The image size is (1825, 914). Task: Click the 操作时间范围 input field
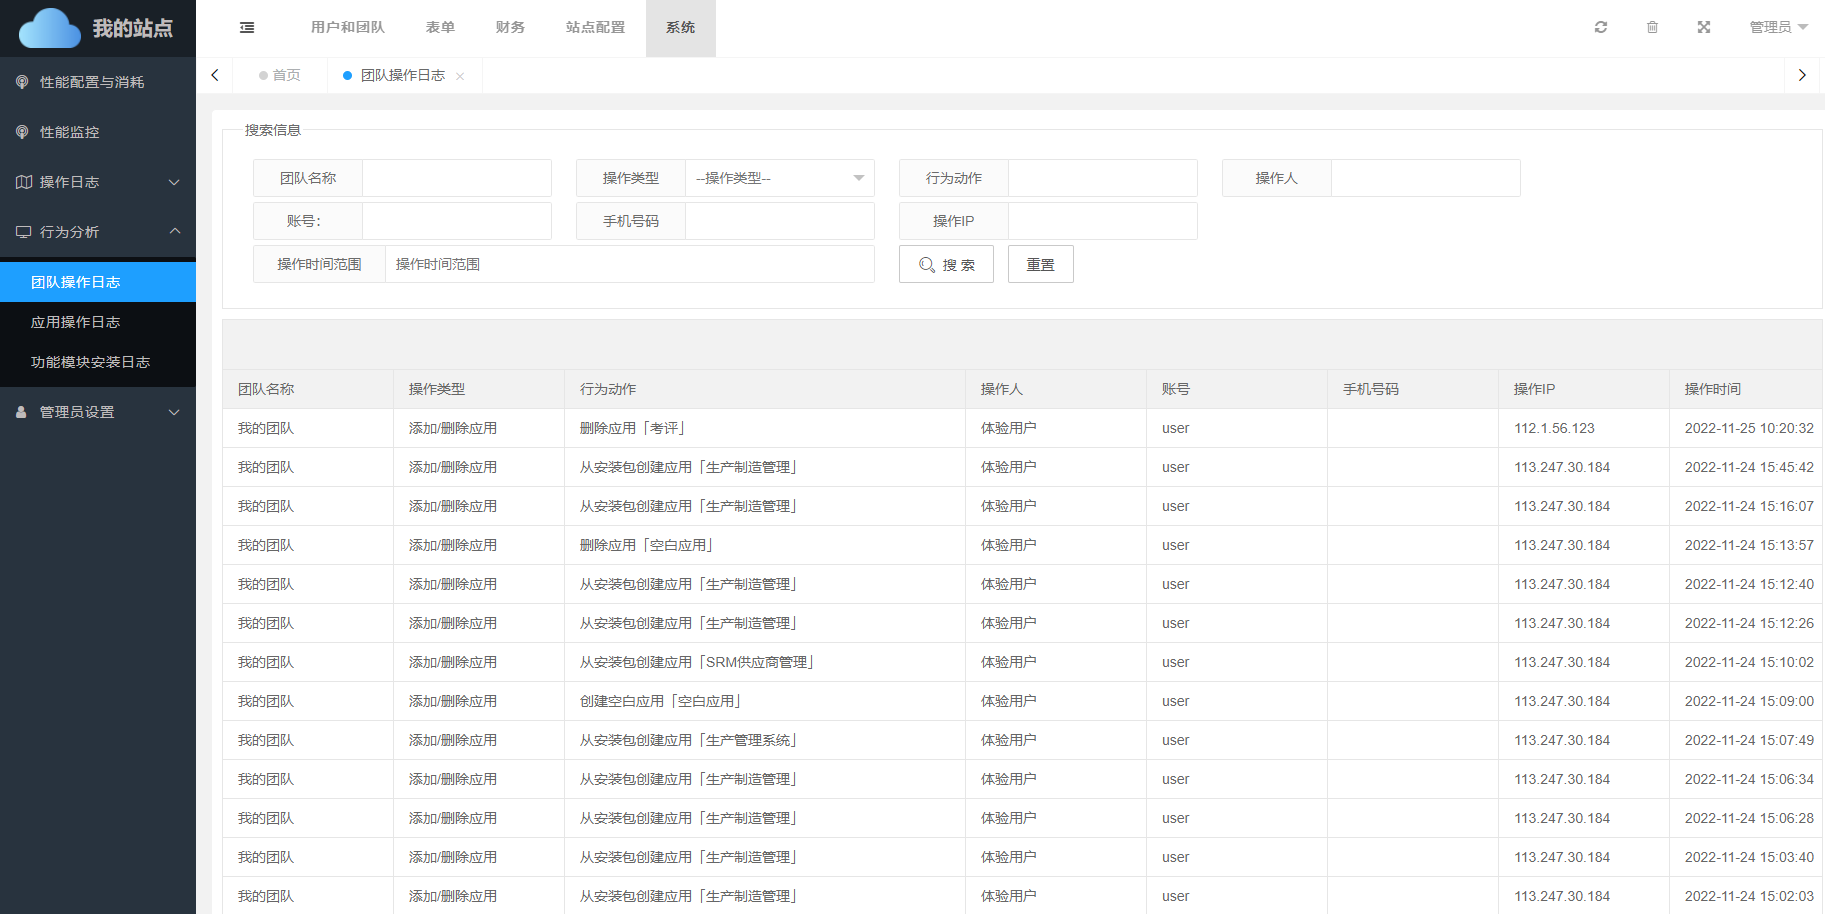point(628,264)
